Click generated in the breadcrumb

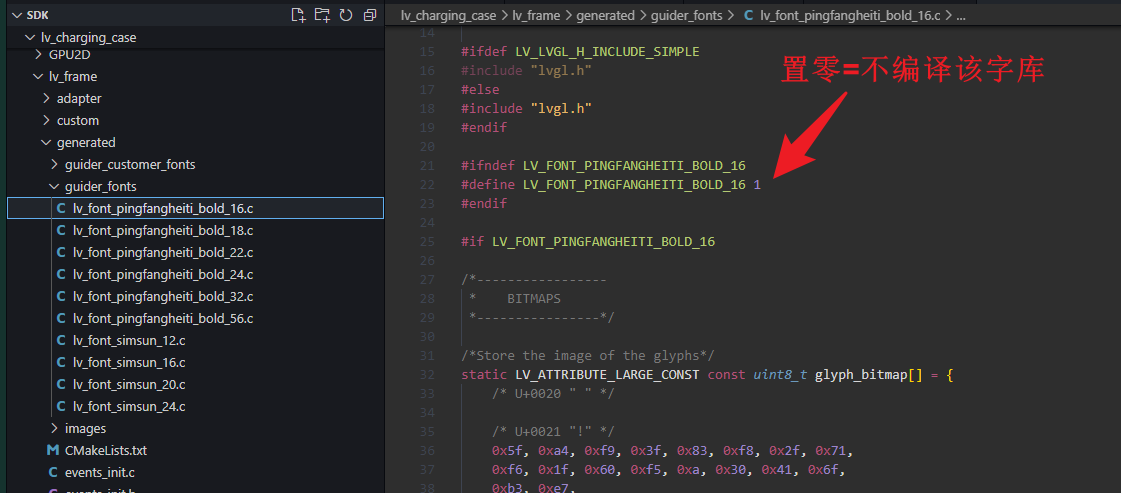click(x=605, y=15)
